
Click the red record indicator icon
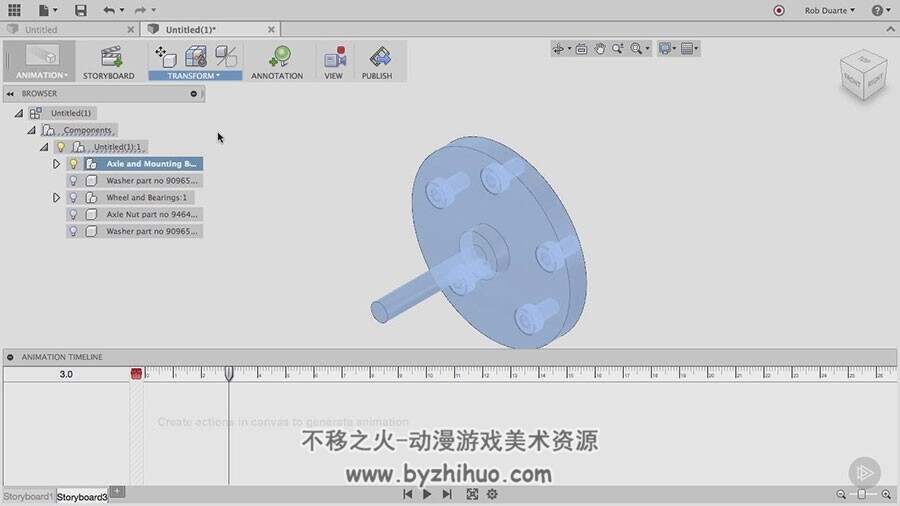coord(779,10)
